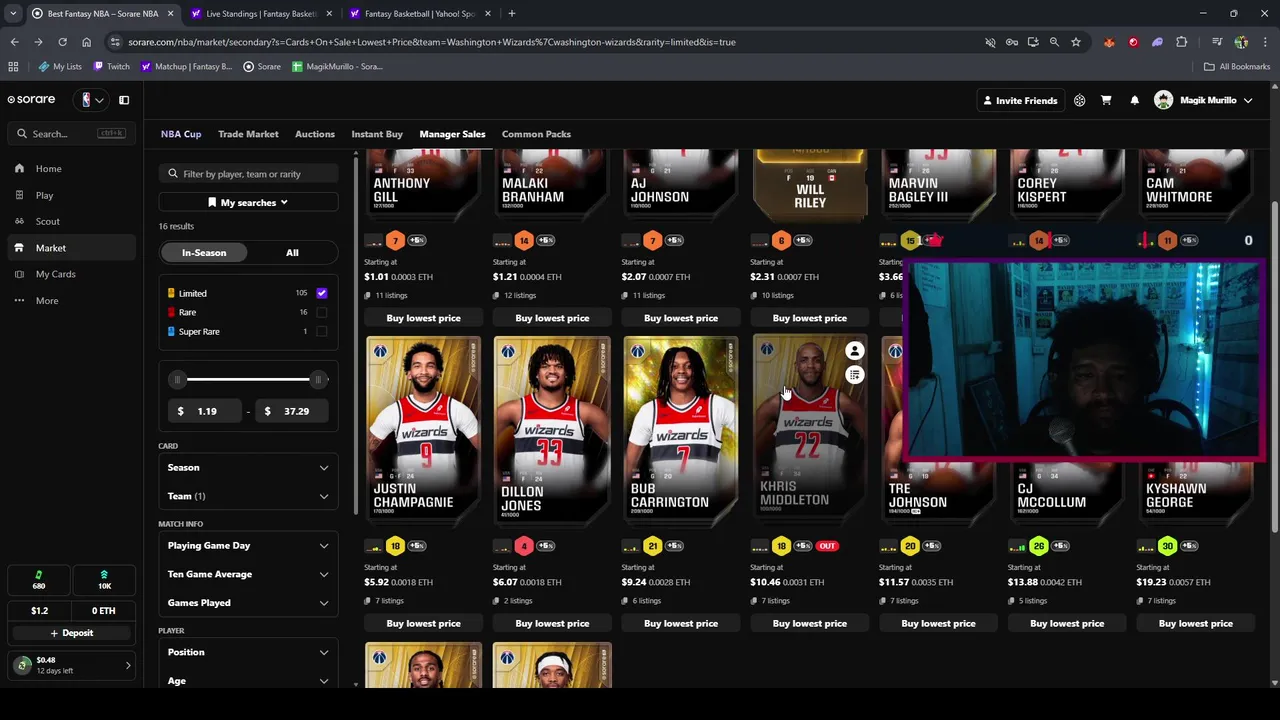
Task: Click the Deposit button
Action: click(71, 633)
